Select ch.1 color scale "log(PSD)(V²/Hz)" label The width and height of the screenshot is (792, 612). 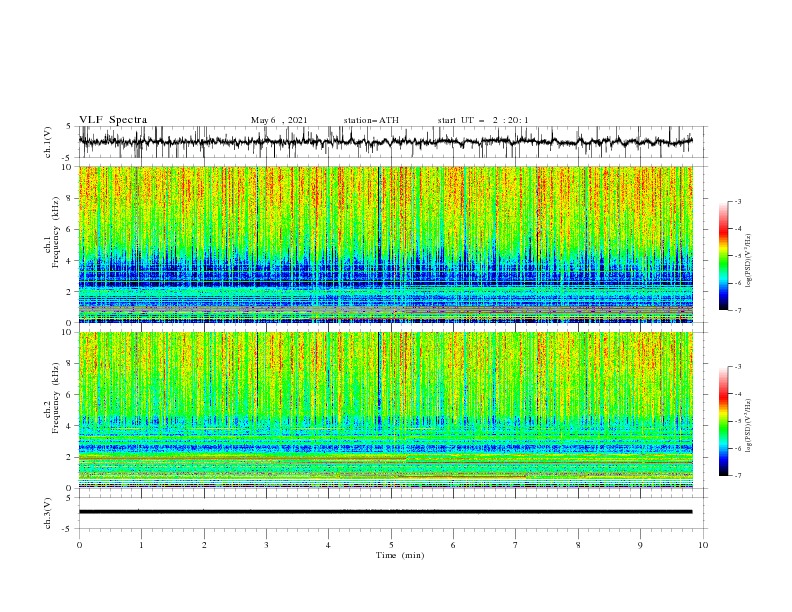pos(749,260)
